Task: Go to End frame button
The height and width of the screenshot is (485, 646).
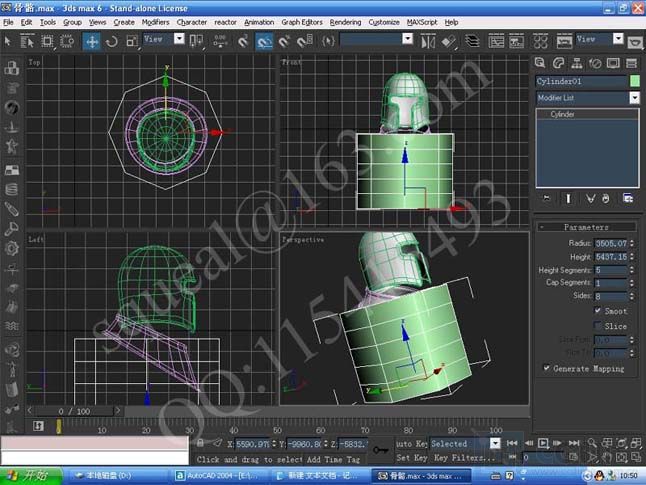Action: pos(574,443)
